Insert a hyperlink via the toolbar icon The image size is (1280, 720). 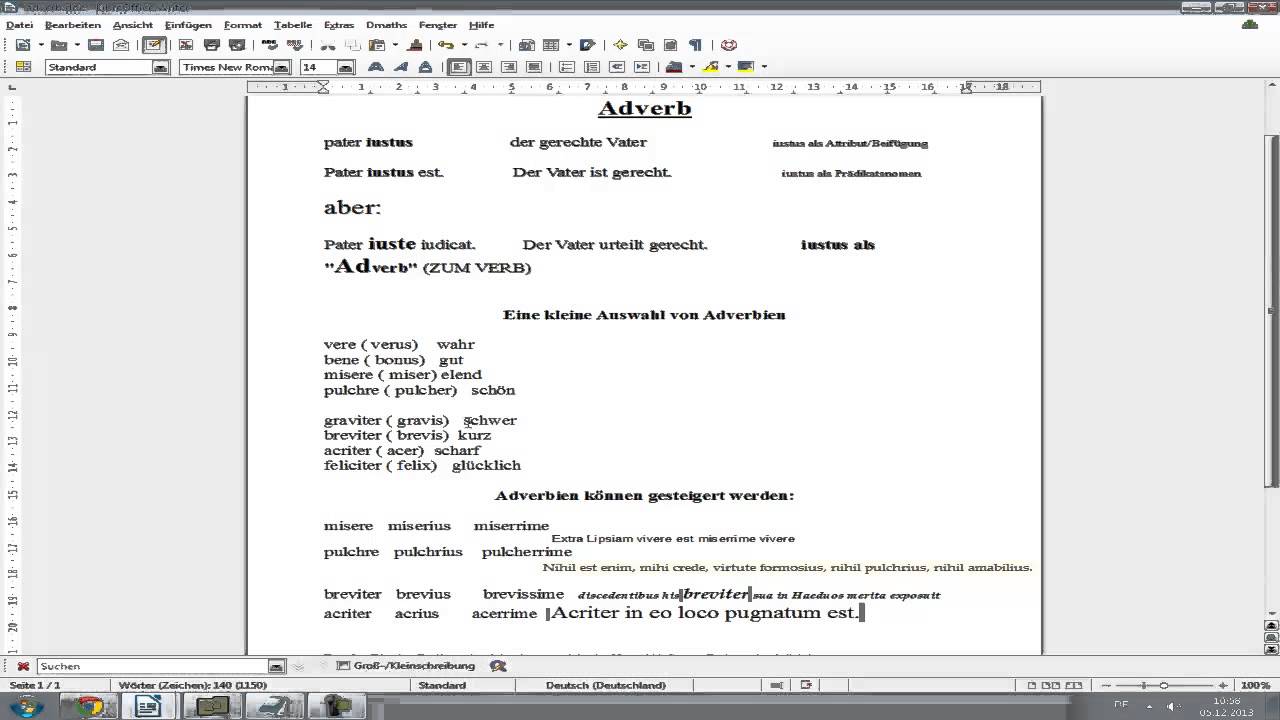tap(526, 45)
